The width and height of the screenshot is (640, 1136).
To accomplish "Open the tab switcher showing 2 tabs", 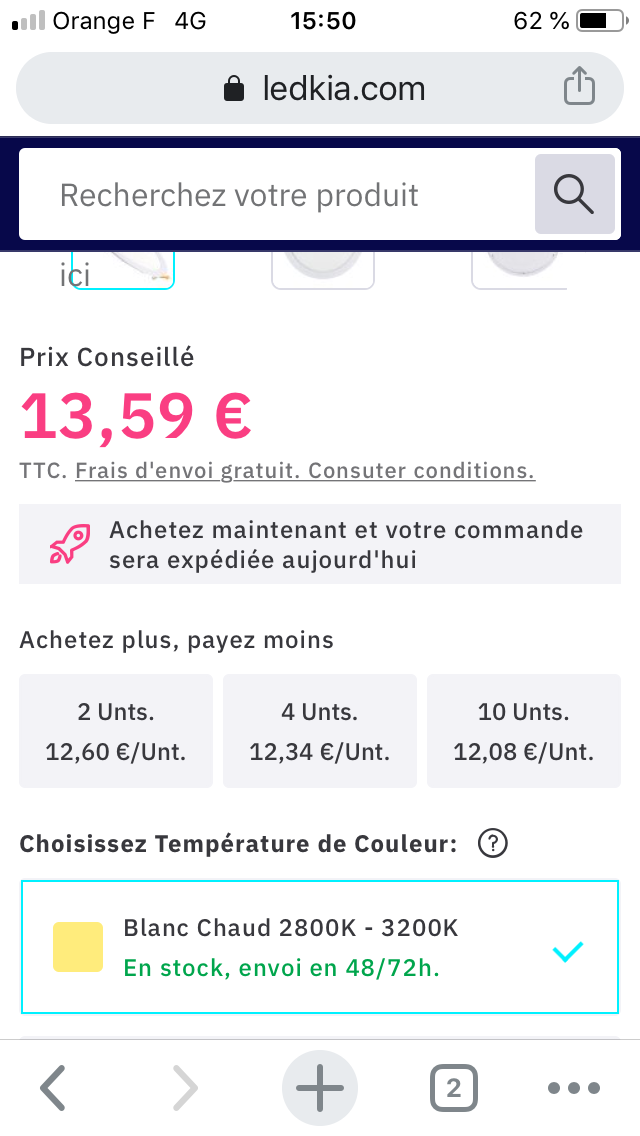I will [453, 1088].
